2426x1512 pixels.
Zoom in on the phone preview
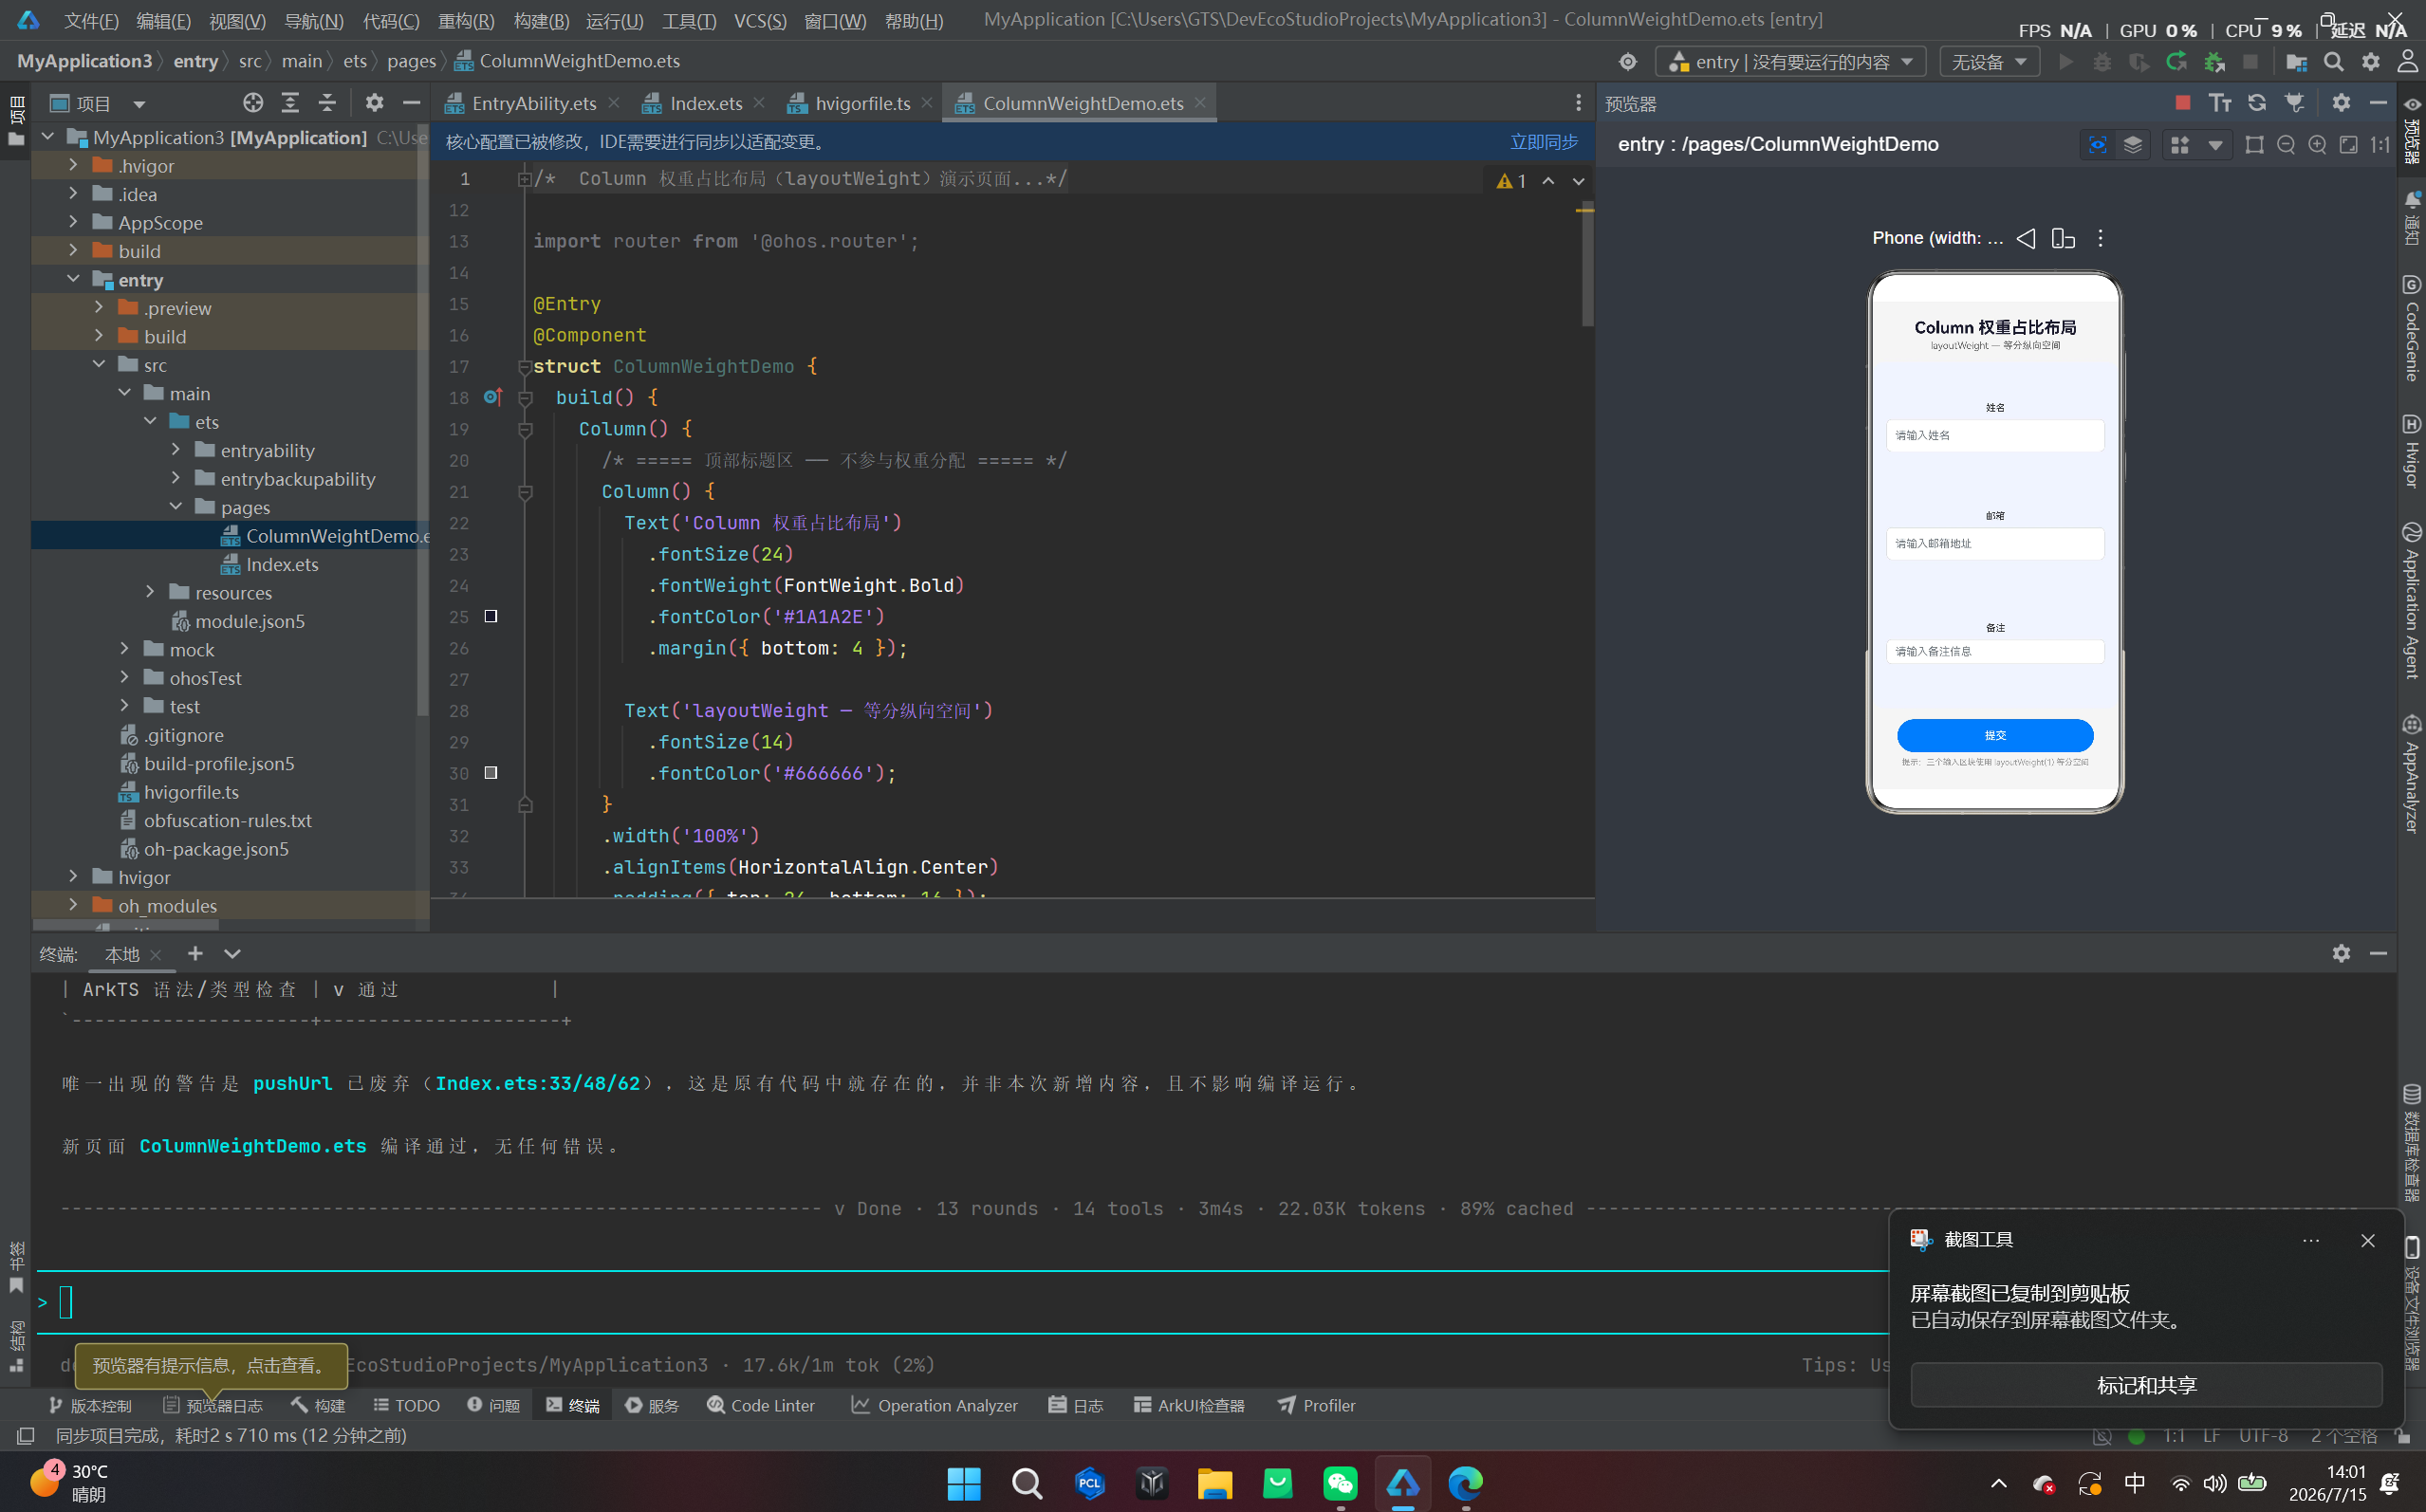point(2317,145)
